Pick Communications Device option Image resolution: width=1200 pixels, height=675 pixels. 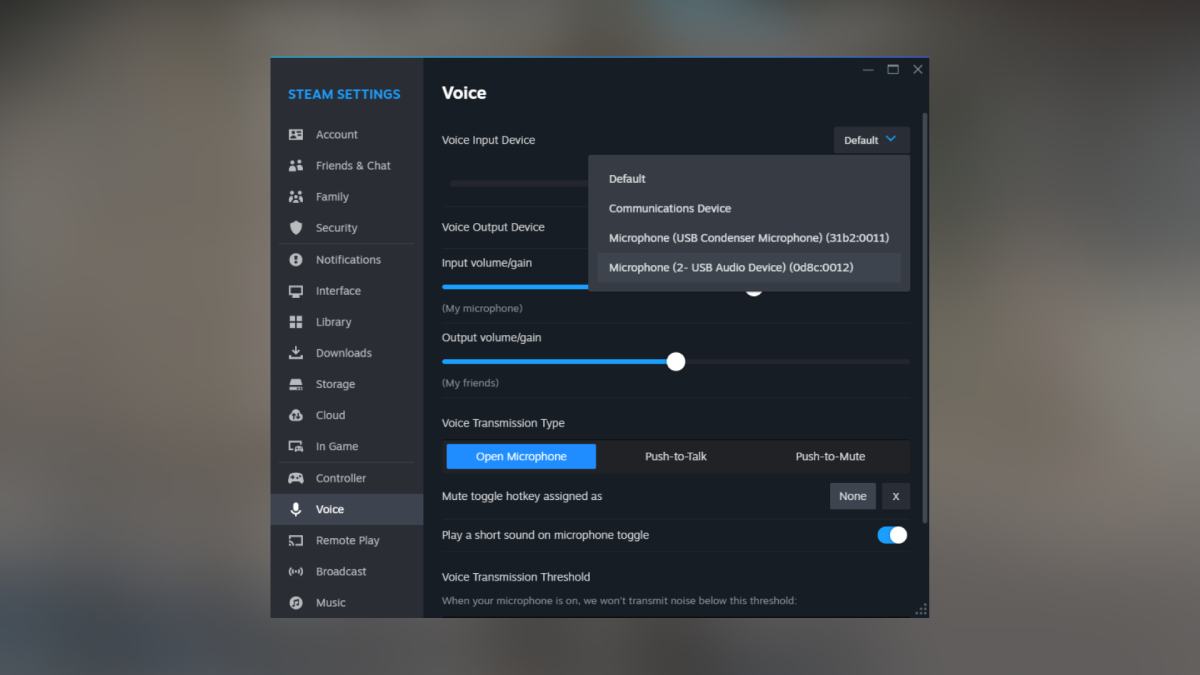pyautogui.click(x=670, y=208)
